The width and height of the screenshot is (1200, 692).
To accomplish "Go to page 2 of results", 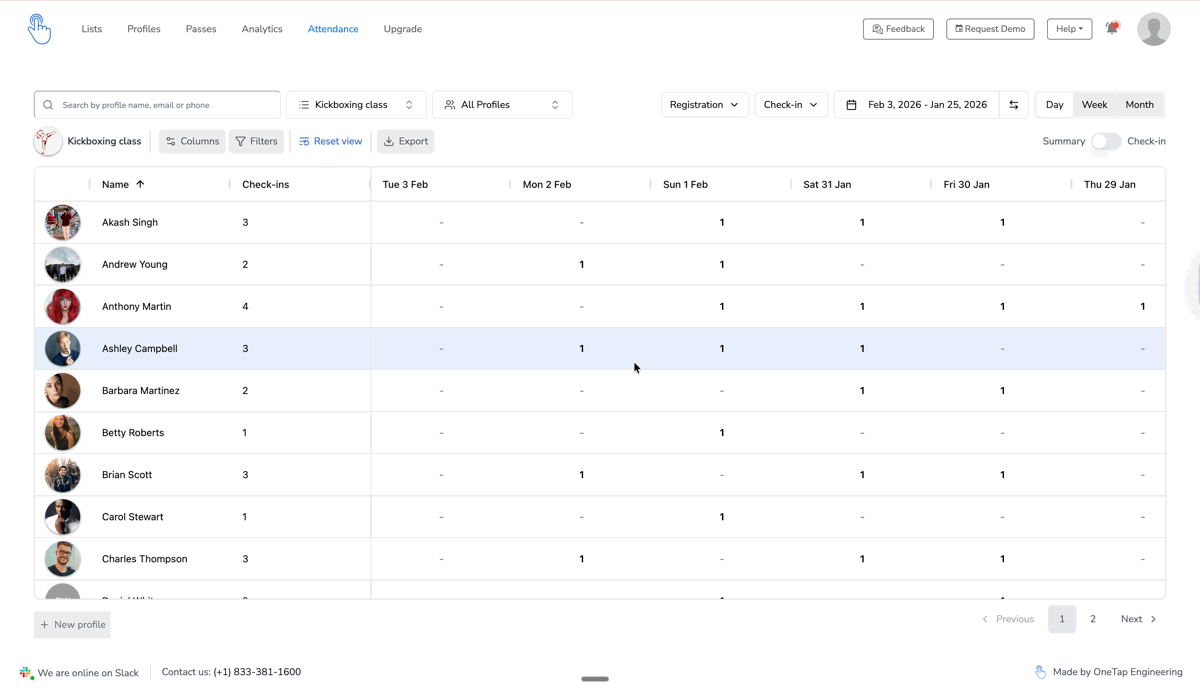I will (1093, 619).
